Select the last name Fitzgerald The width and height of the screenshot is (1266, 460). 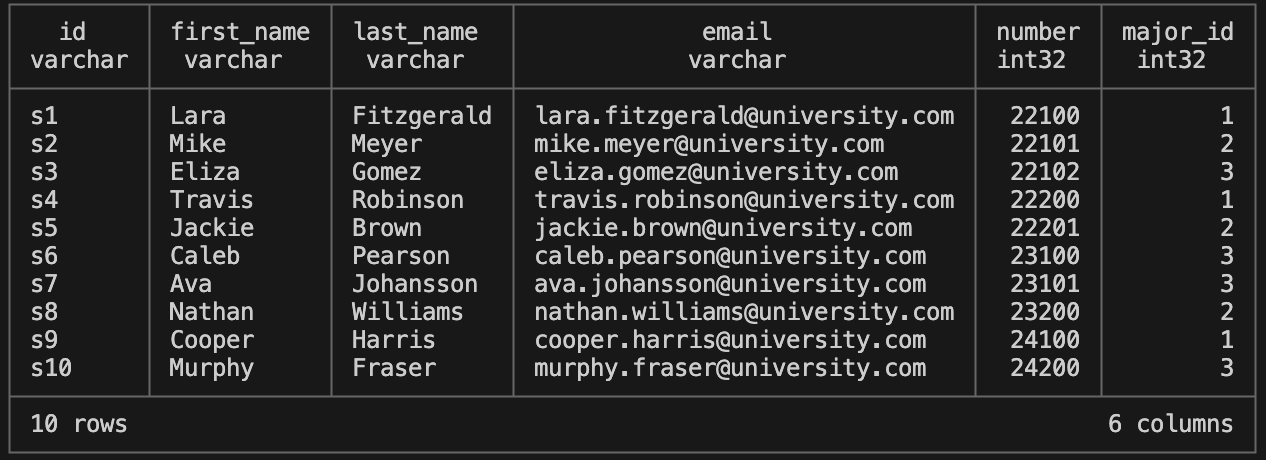pos(422,116)
